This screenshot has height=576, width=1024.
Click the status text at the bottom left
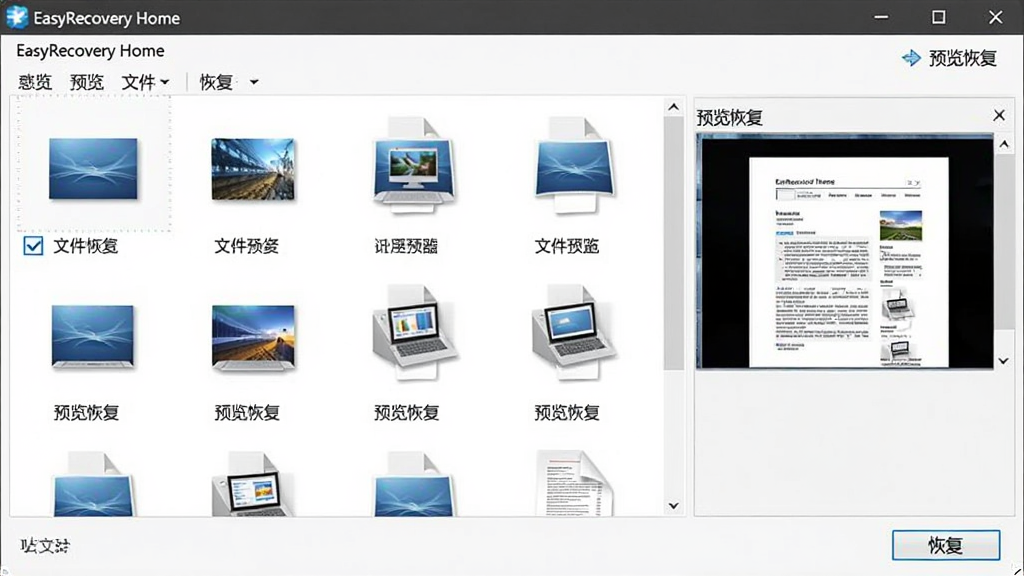(x=45, y=546)
